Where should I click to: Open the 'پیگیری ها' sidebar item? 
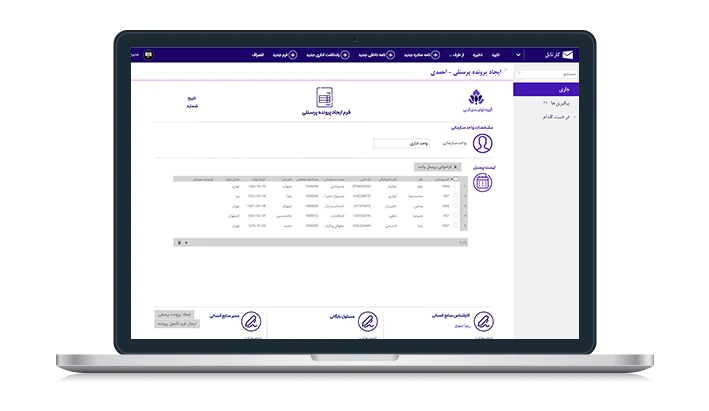(x=554, y=103)
